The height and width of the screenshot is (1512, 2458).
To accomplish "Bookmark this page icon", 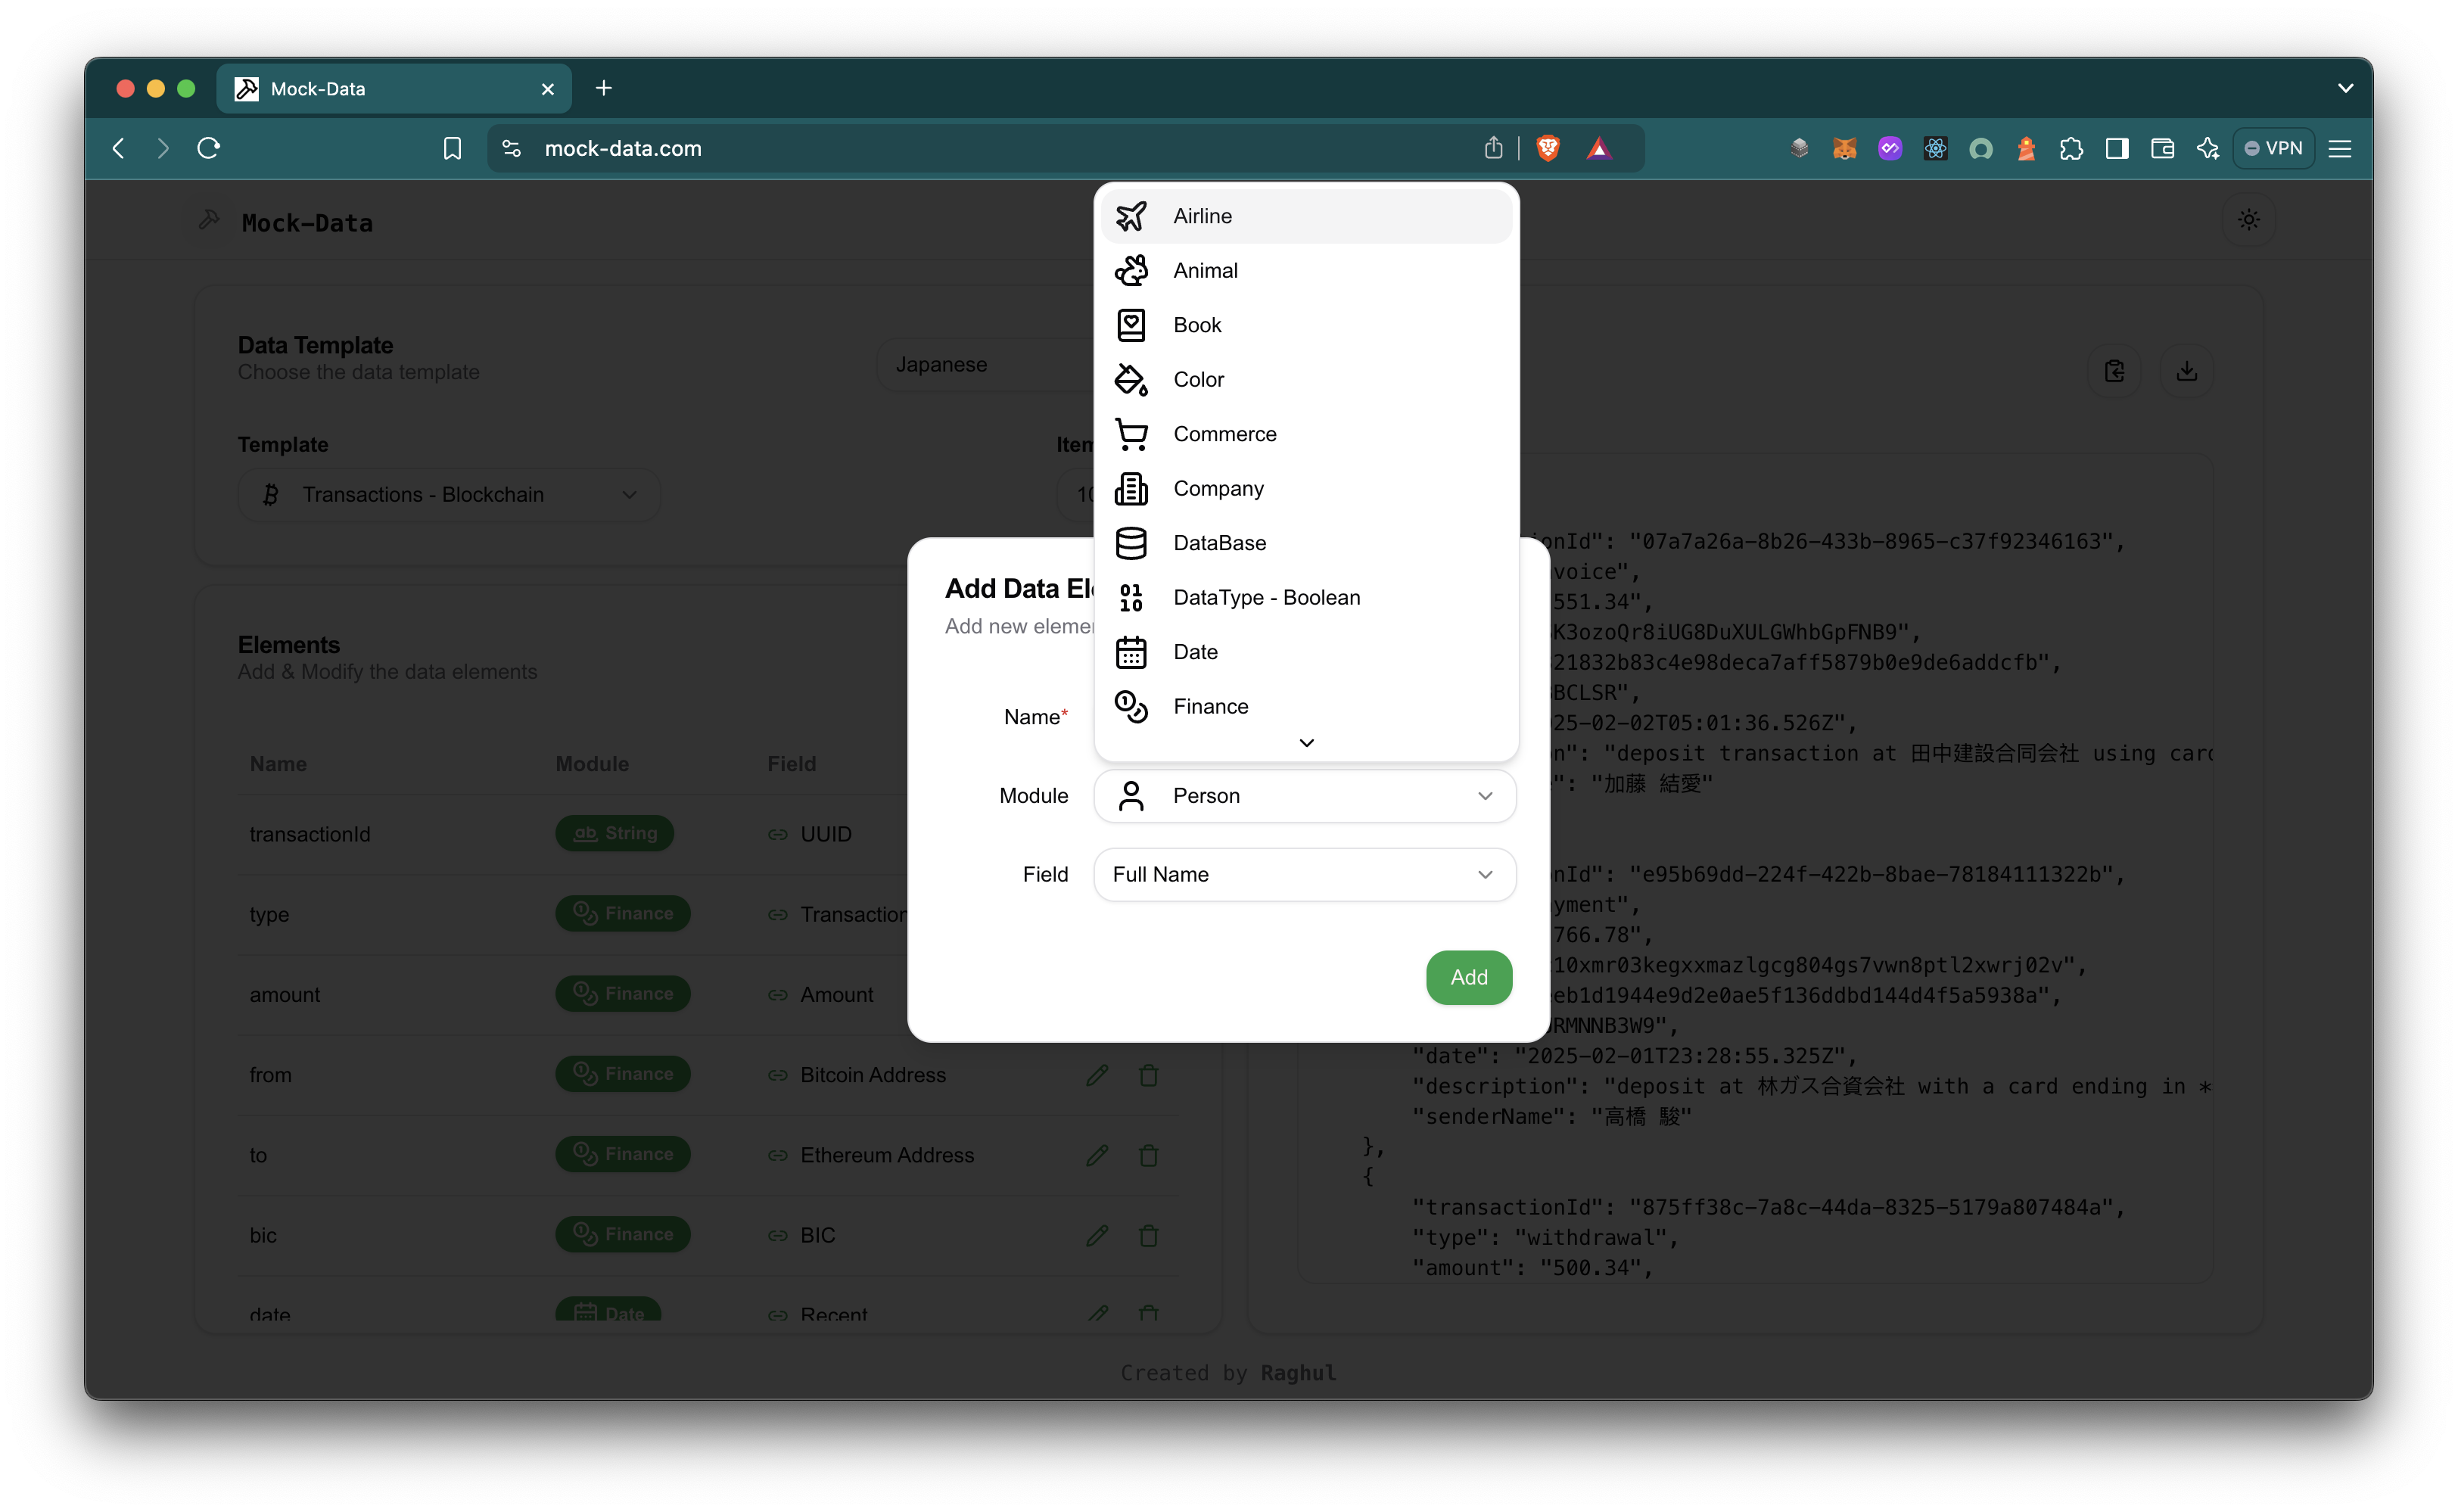I will coord(452,149).
